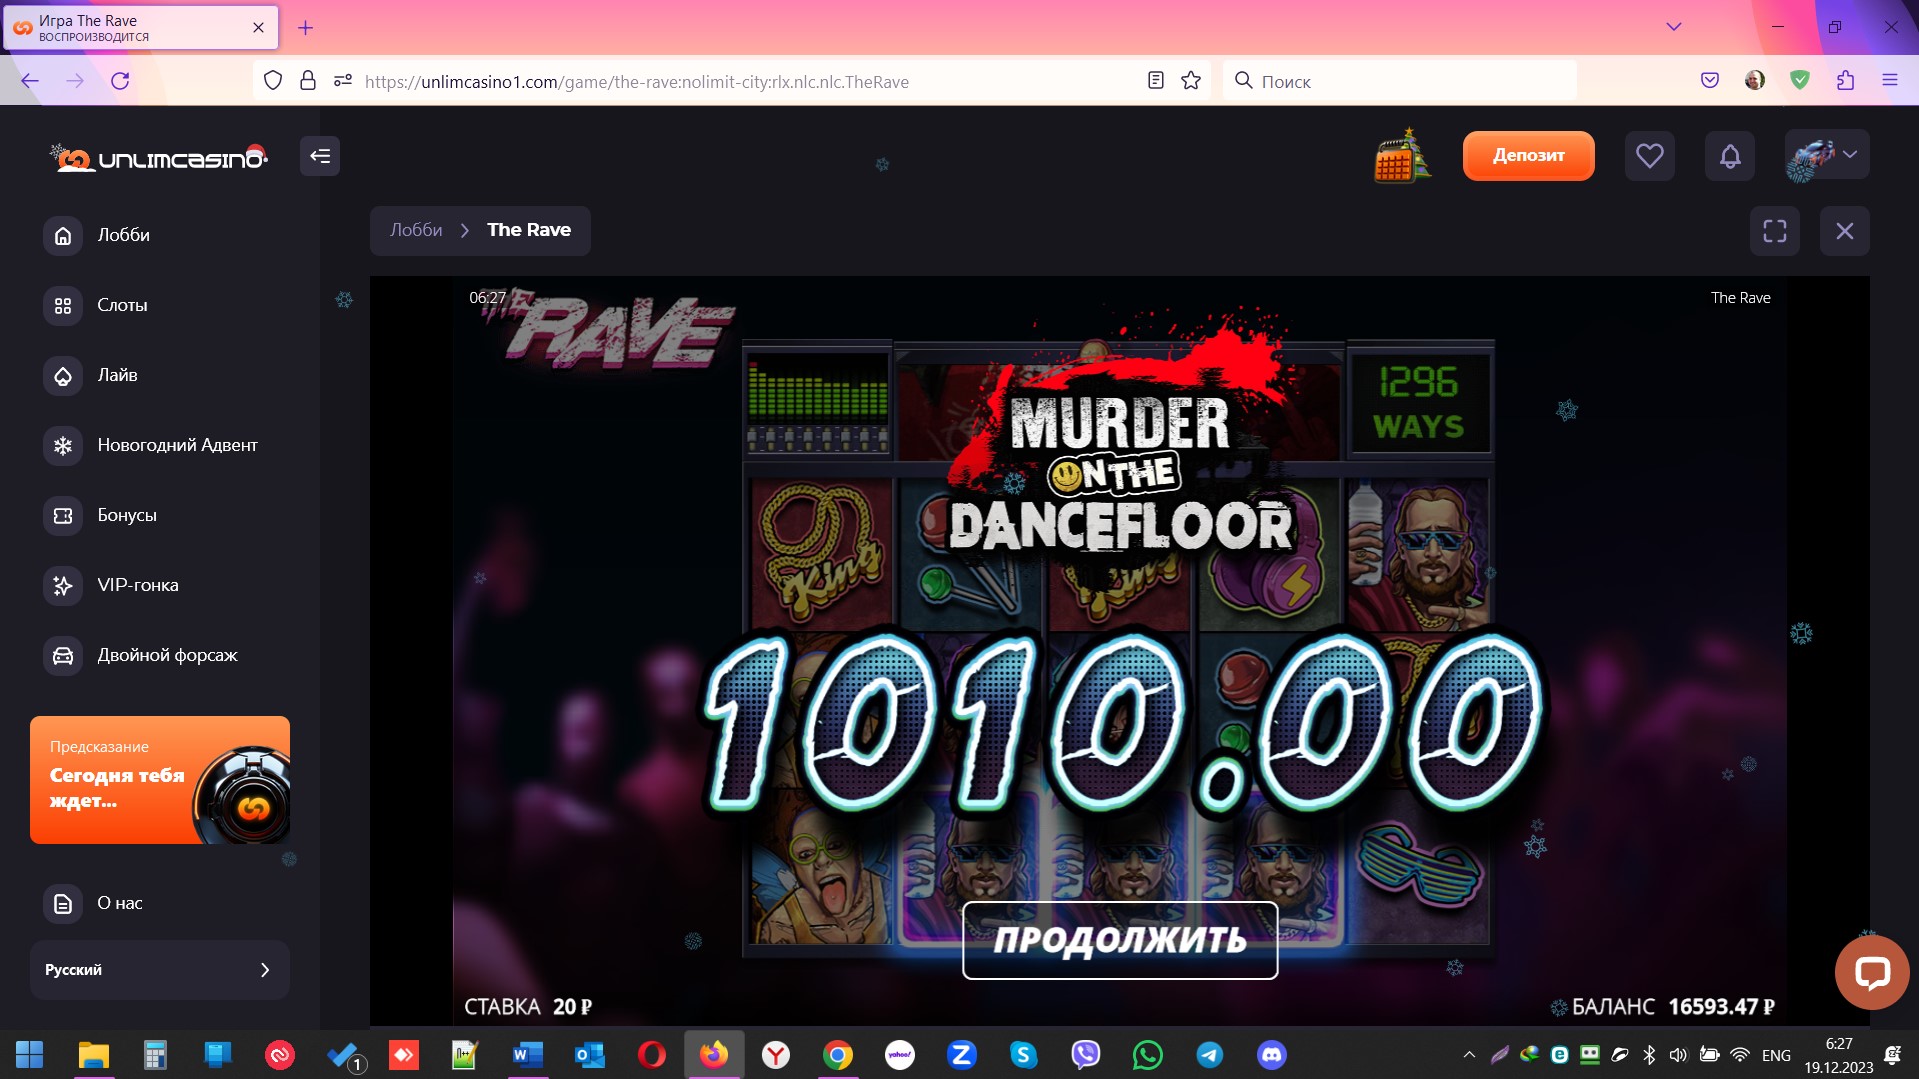The width and height of the screenshot is (1919, 1079).
Task: Open File Explorer from taskbar
Action: tap(94, 1055)
